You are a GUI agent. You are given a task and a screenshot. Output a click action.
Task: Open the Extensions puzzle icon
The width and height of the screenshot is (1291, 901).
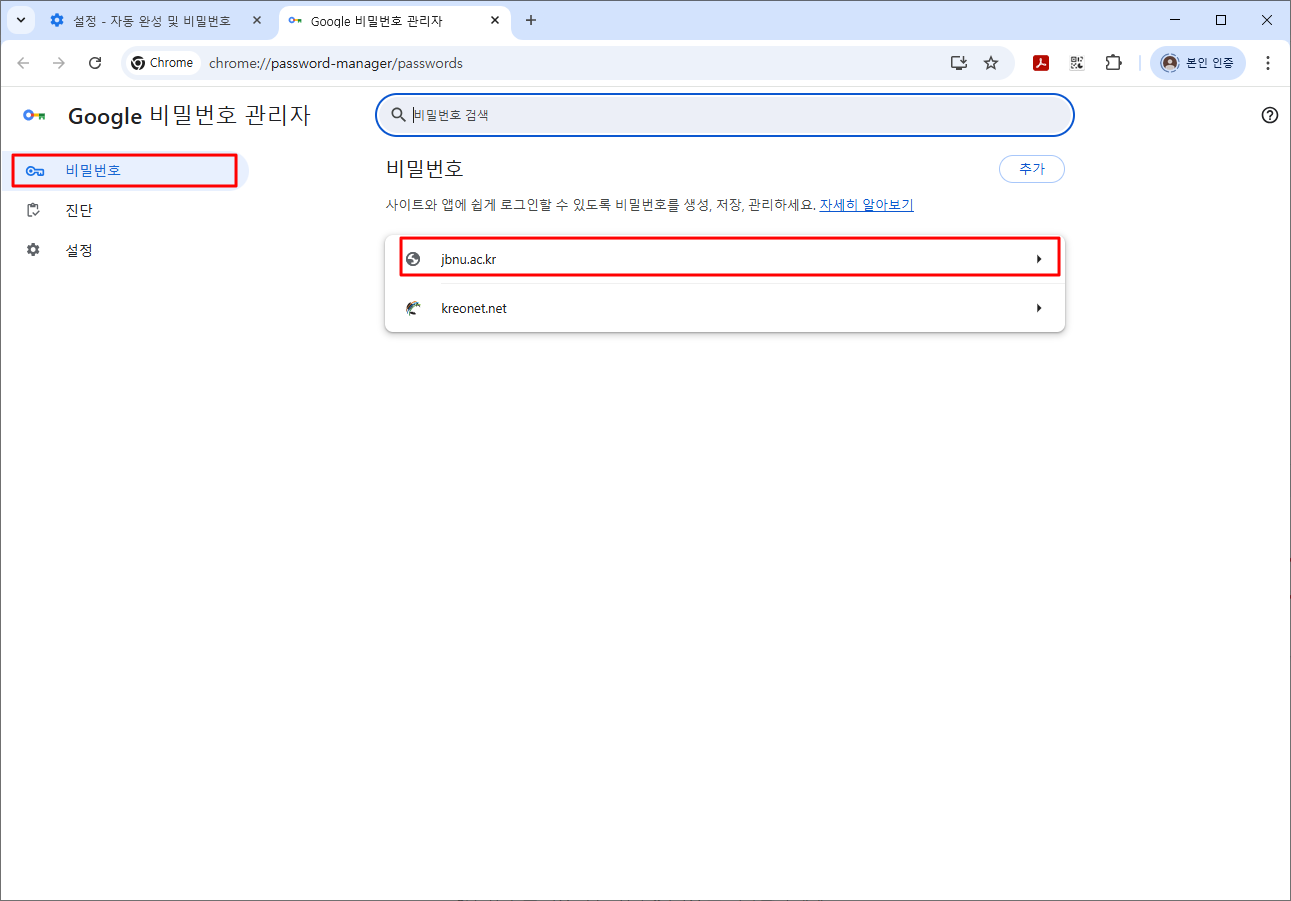(x=1113, y=63)
